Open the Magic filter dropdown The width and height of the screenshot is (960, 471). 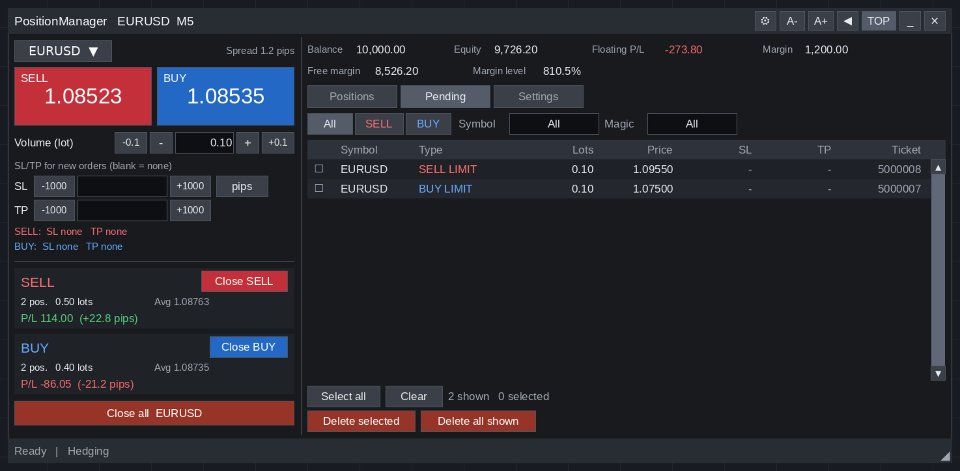coord(692,124)
